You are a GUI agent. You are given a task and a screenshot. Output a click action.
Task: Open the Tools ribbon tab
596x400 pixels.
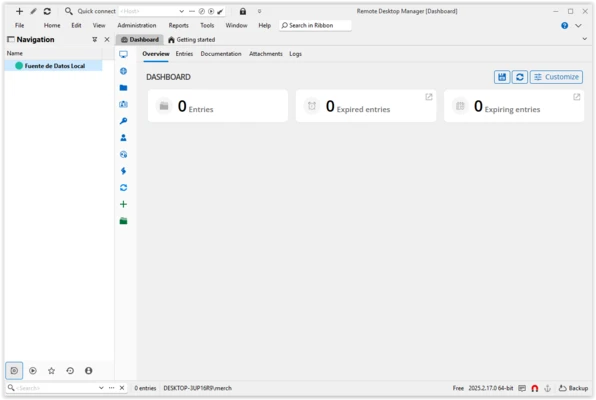207,25
